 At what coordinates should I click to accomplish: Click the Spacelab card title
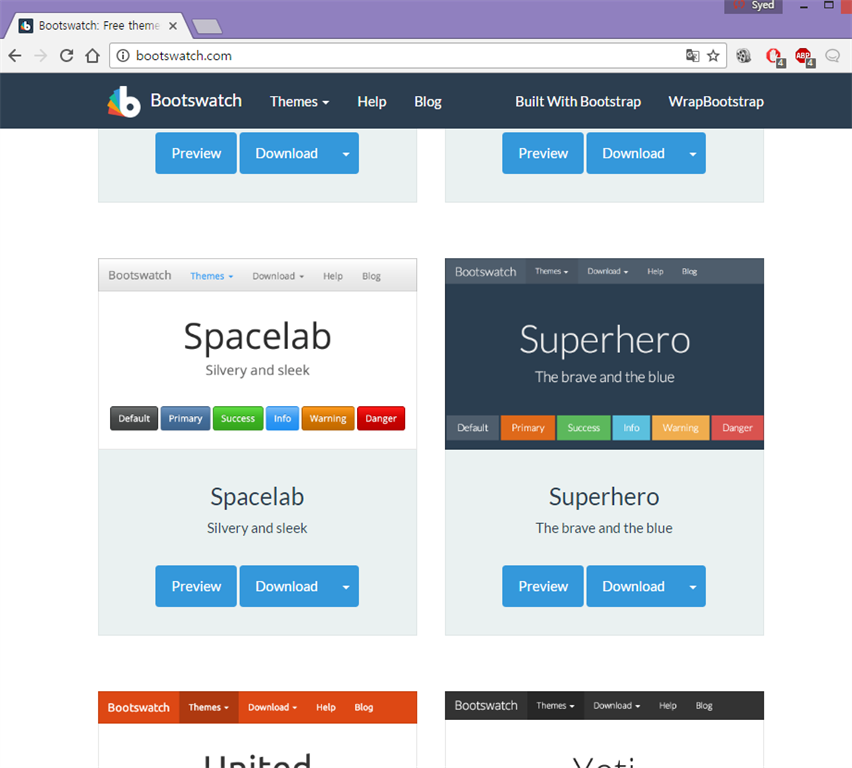click(257, 497)
